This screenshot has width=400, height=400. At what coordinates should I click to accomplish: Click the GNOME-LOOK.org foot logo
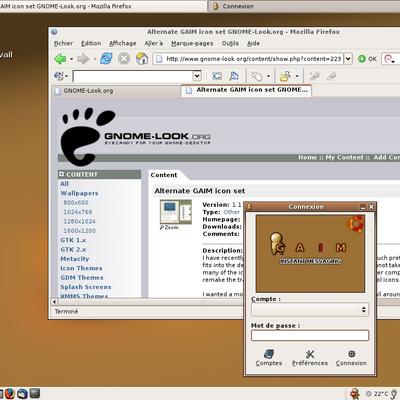tap(135, 136)
